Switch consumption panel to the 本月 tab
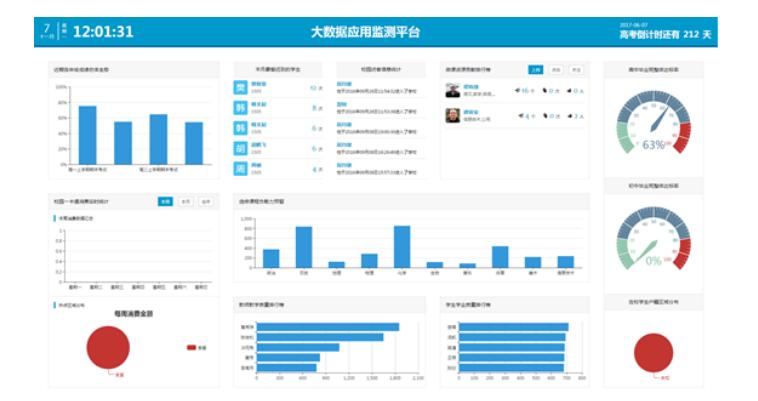The image size is (758, 401). 186,201
